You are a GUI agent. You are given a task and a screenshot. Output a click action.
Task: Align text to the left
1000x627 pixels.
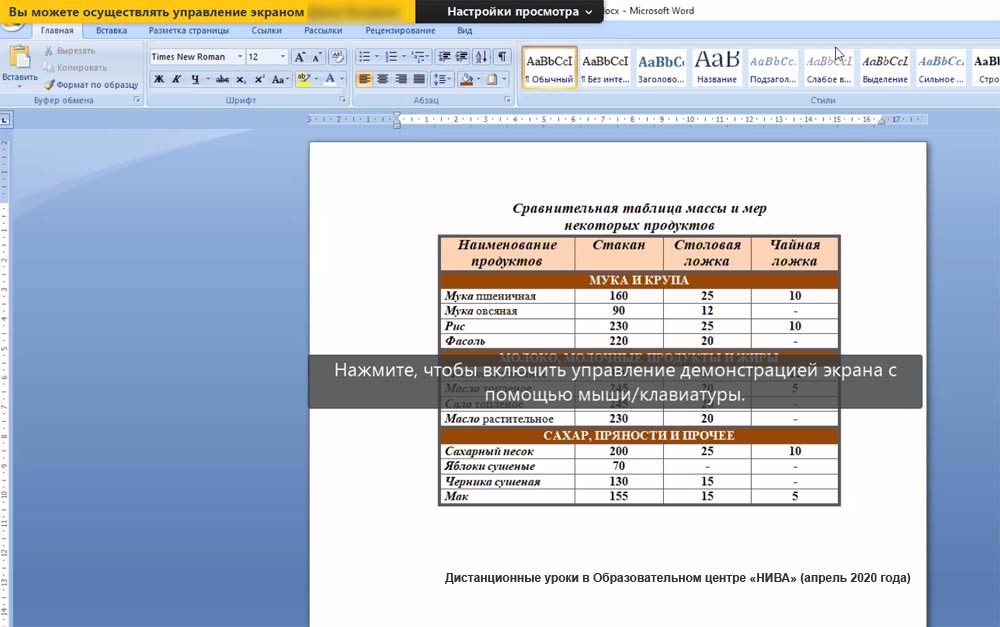click(x=364, y=79)
